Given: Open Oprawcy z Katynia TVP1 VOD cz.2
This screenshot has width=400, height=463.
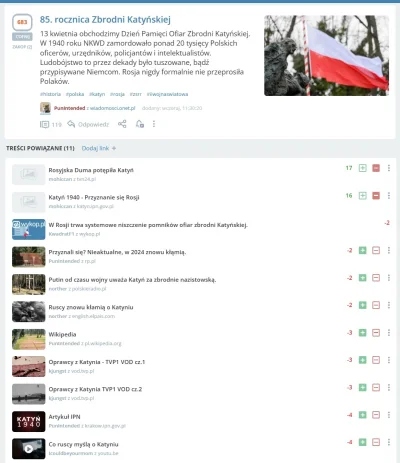Looking at the screenshot, I should click(x=95, y=389).
